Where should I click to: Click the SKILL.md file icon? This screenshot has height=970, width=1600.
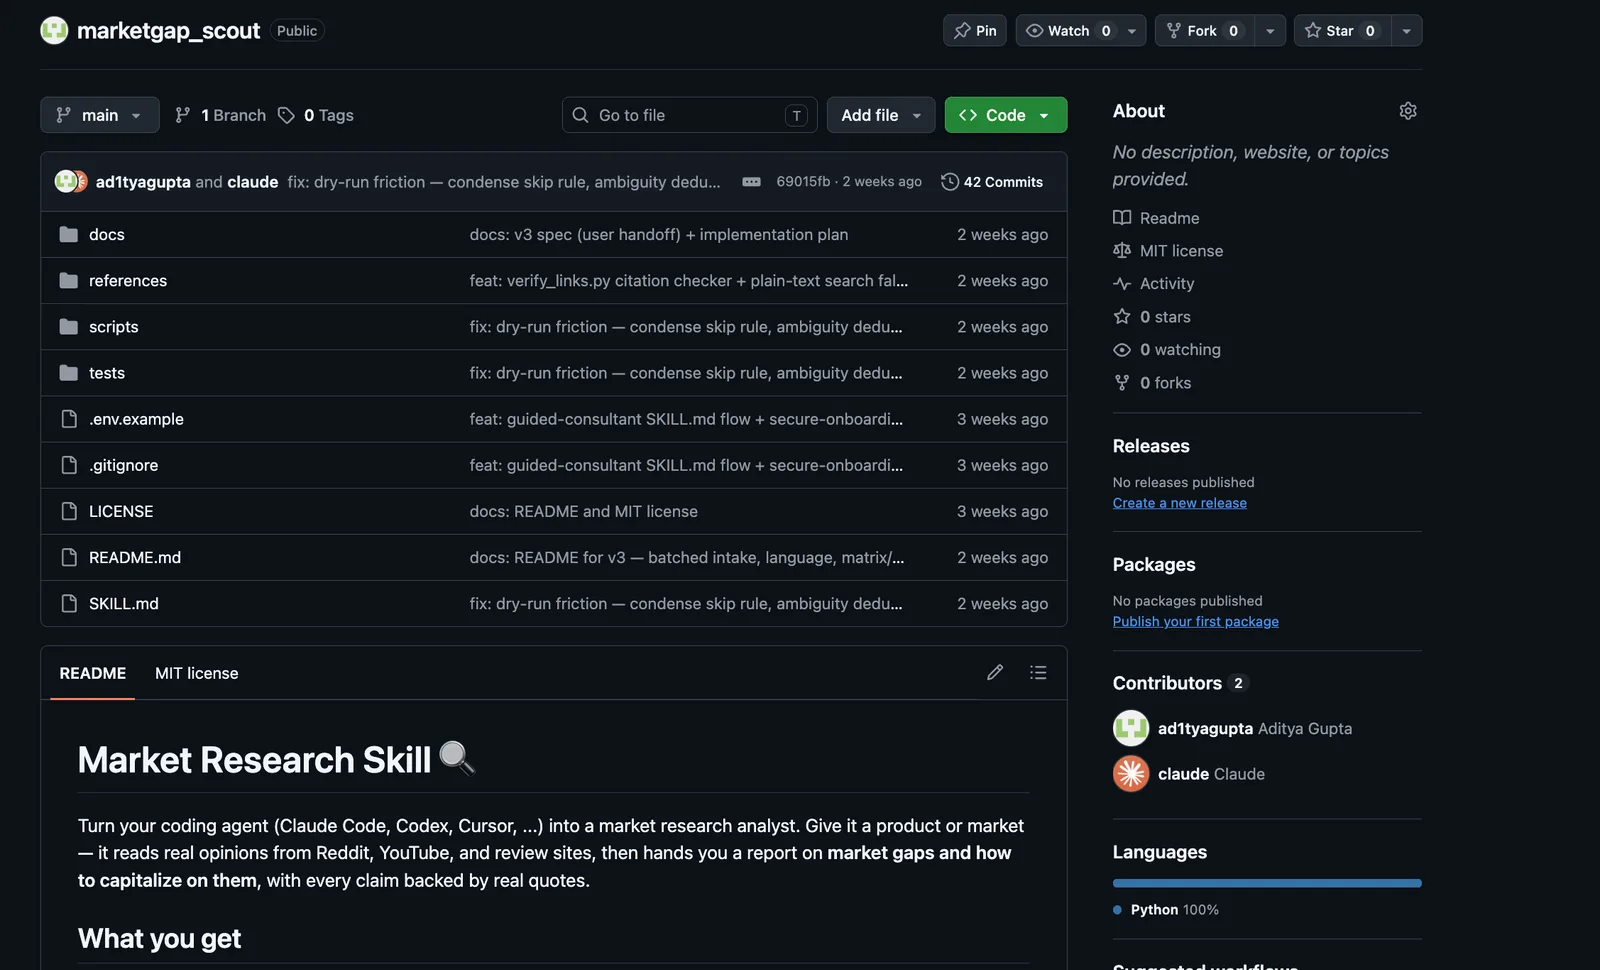(69, 603)
